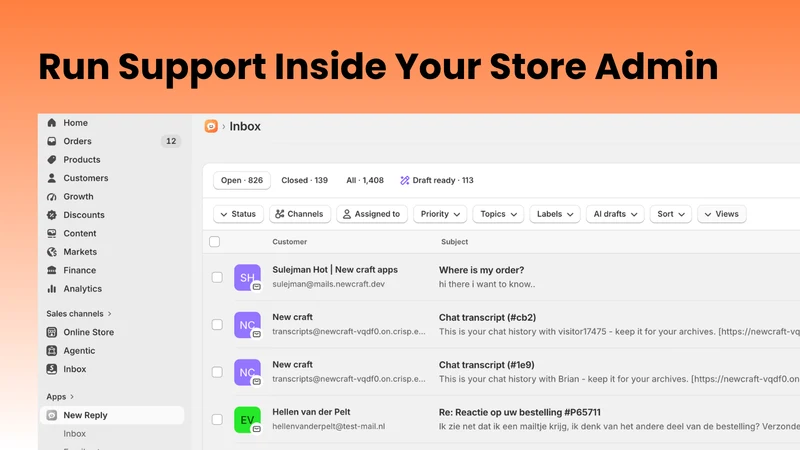Open Inbox sub-item under New Reply
The image size is (800, 450).
[74, 433]
